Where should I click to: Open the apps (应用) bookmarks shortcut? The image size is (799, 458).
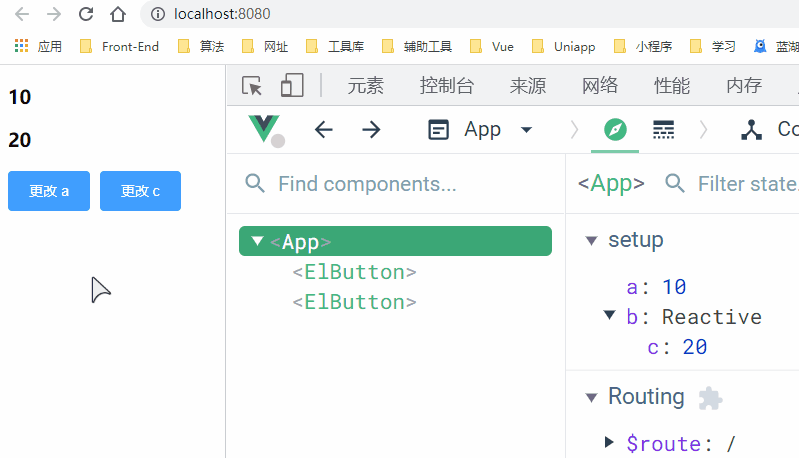pyautogui.click(x=38, y=46)
